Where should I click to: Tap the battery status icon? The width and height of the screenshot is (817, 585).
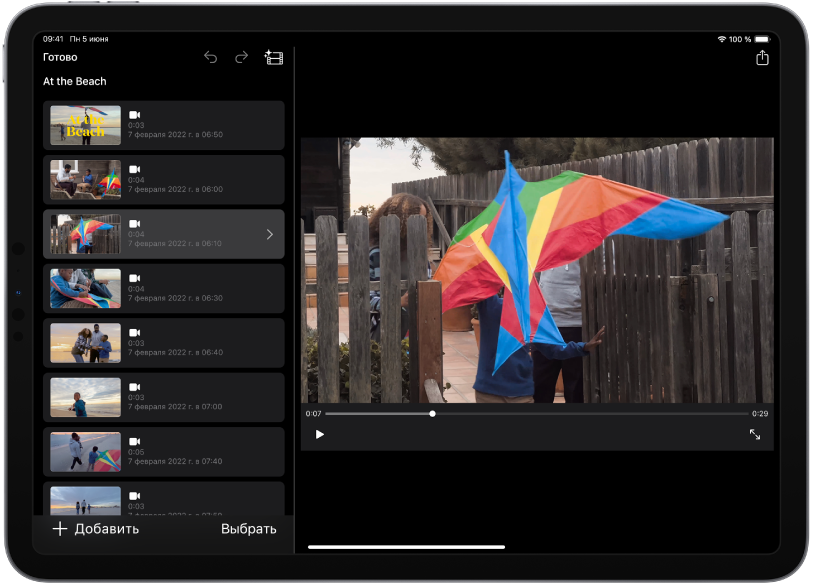coord(762,39)
